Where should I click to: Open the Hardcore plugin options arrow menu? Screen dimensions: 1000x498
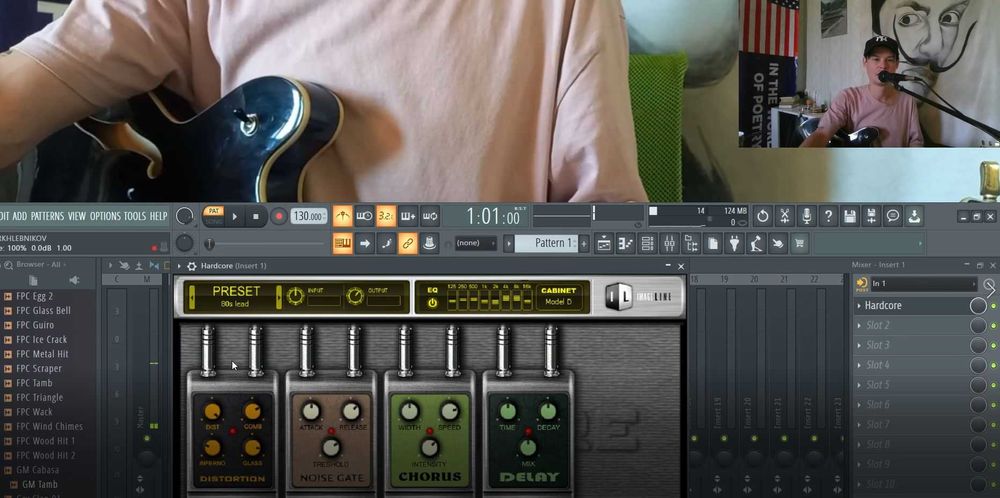click(x=179, y=266)
